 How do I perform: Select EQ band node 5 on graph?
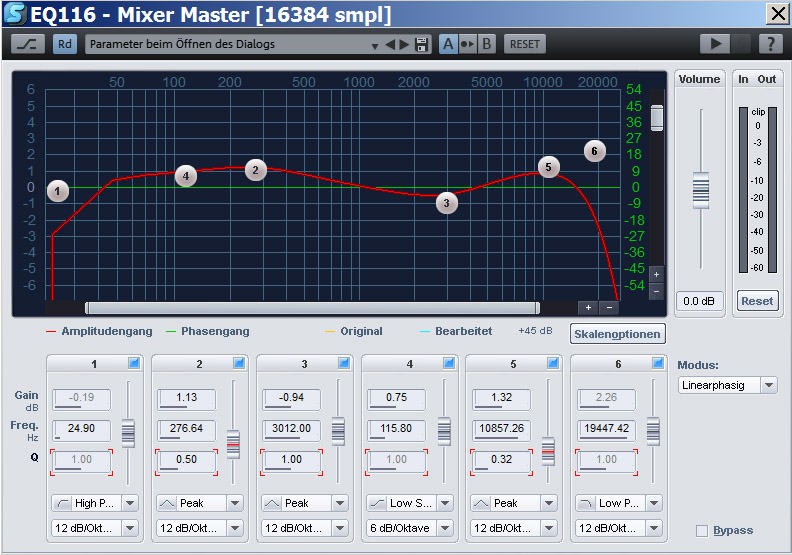click(549, 167)
